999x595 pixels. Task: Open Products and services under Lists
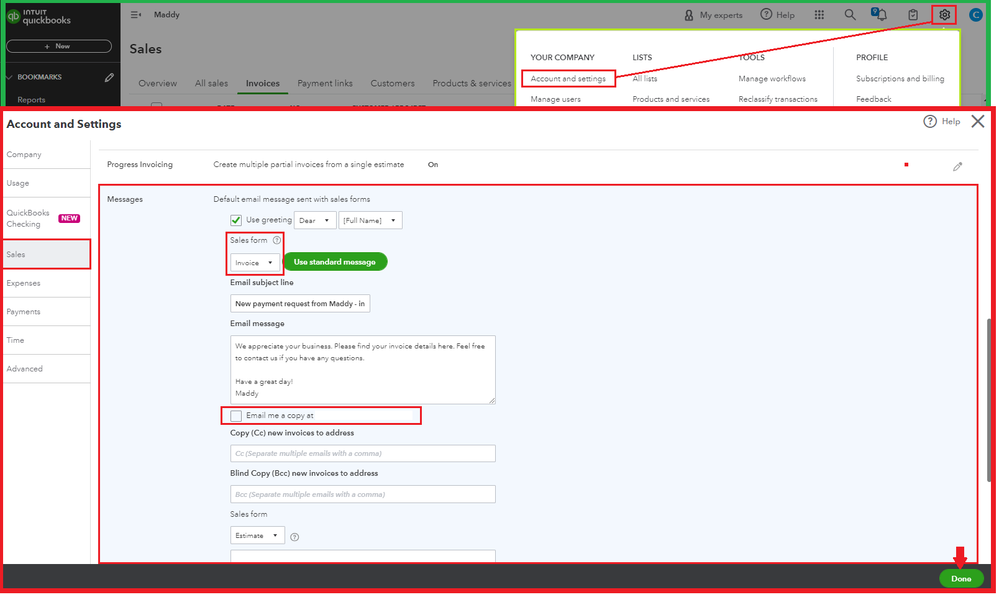671,99
